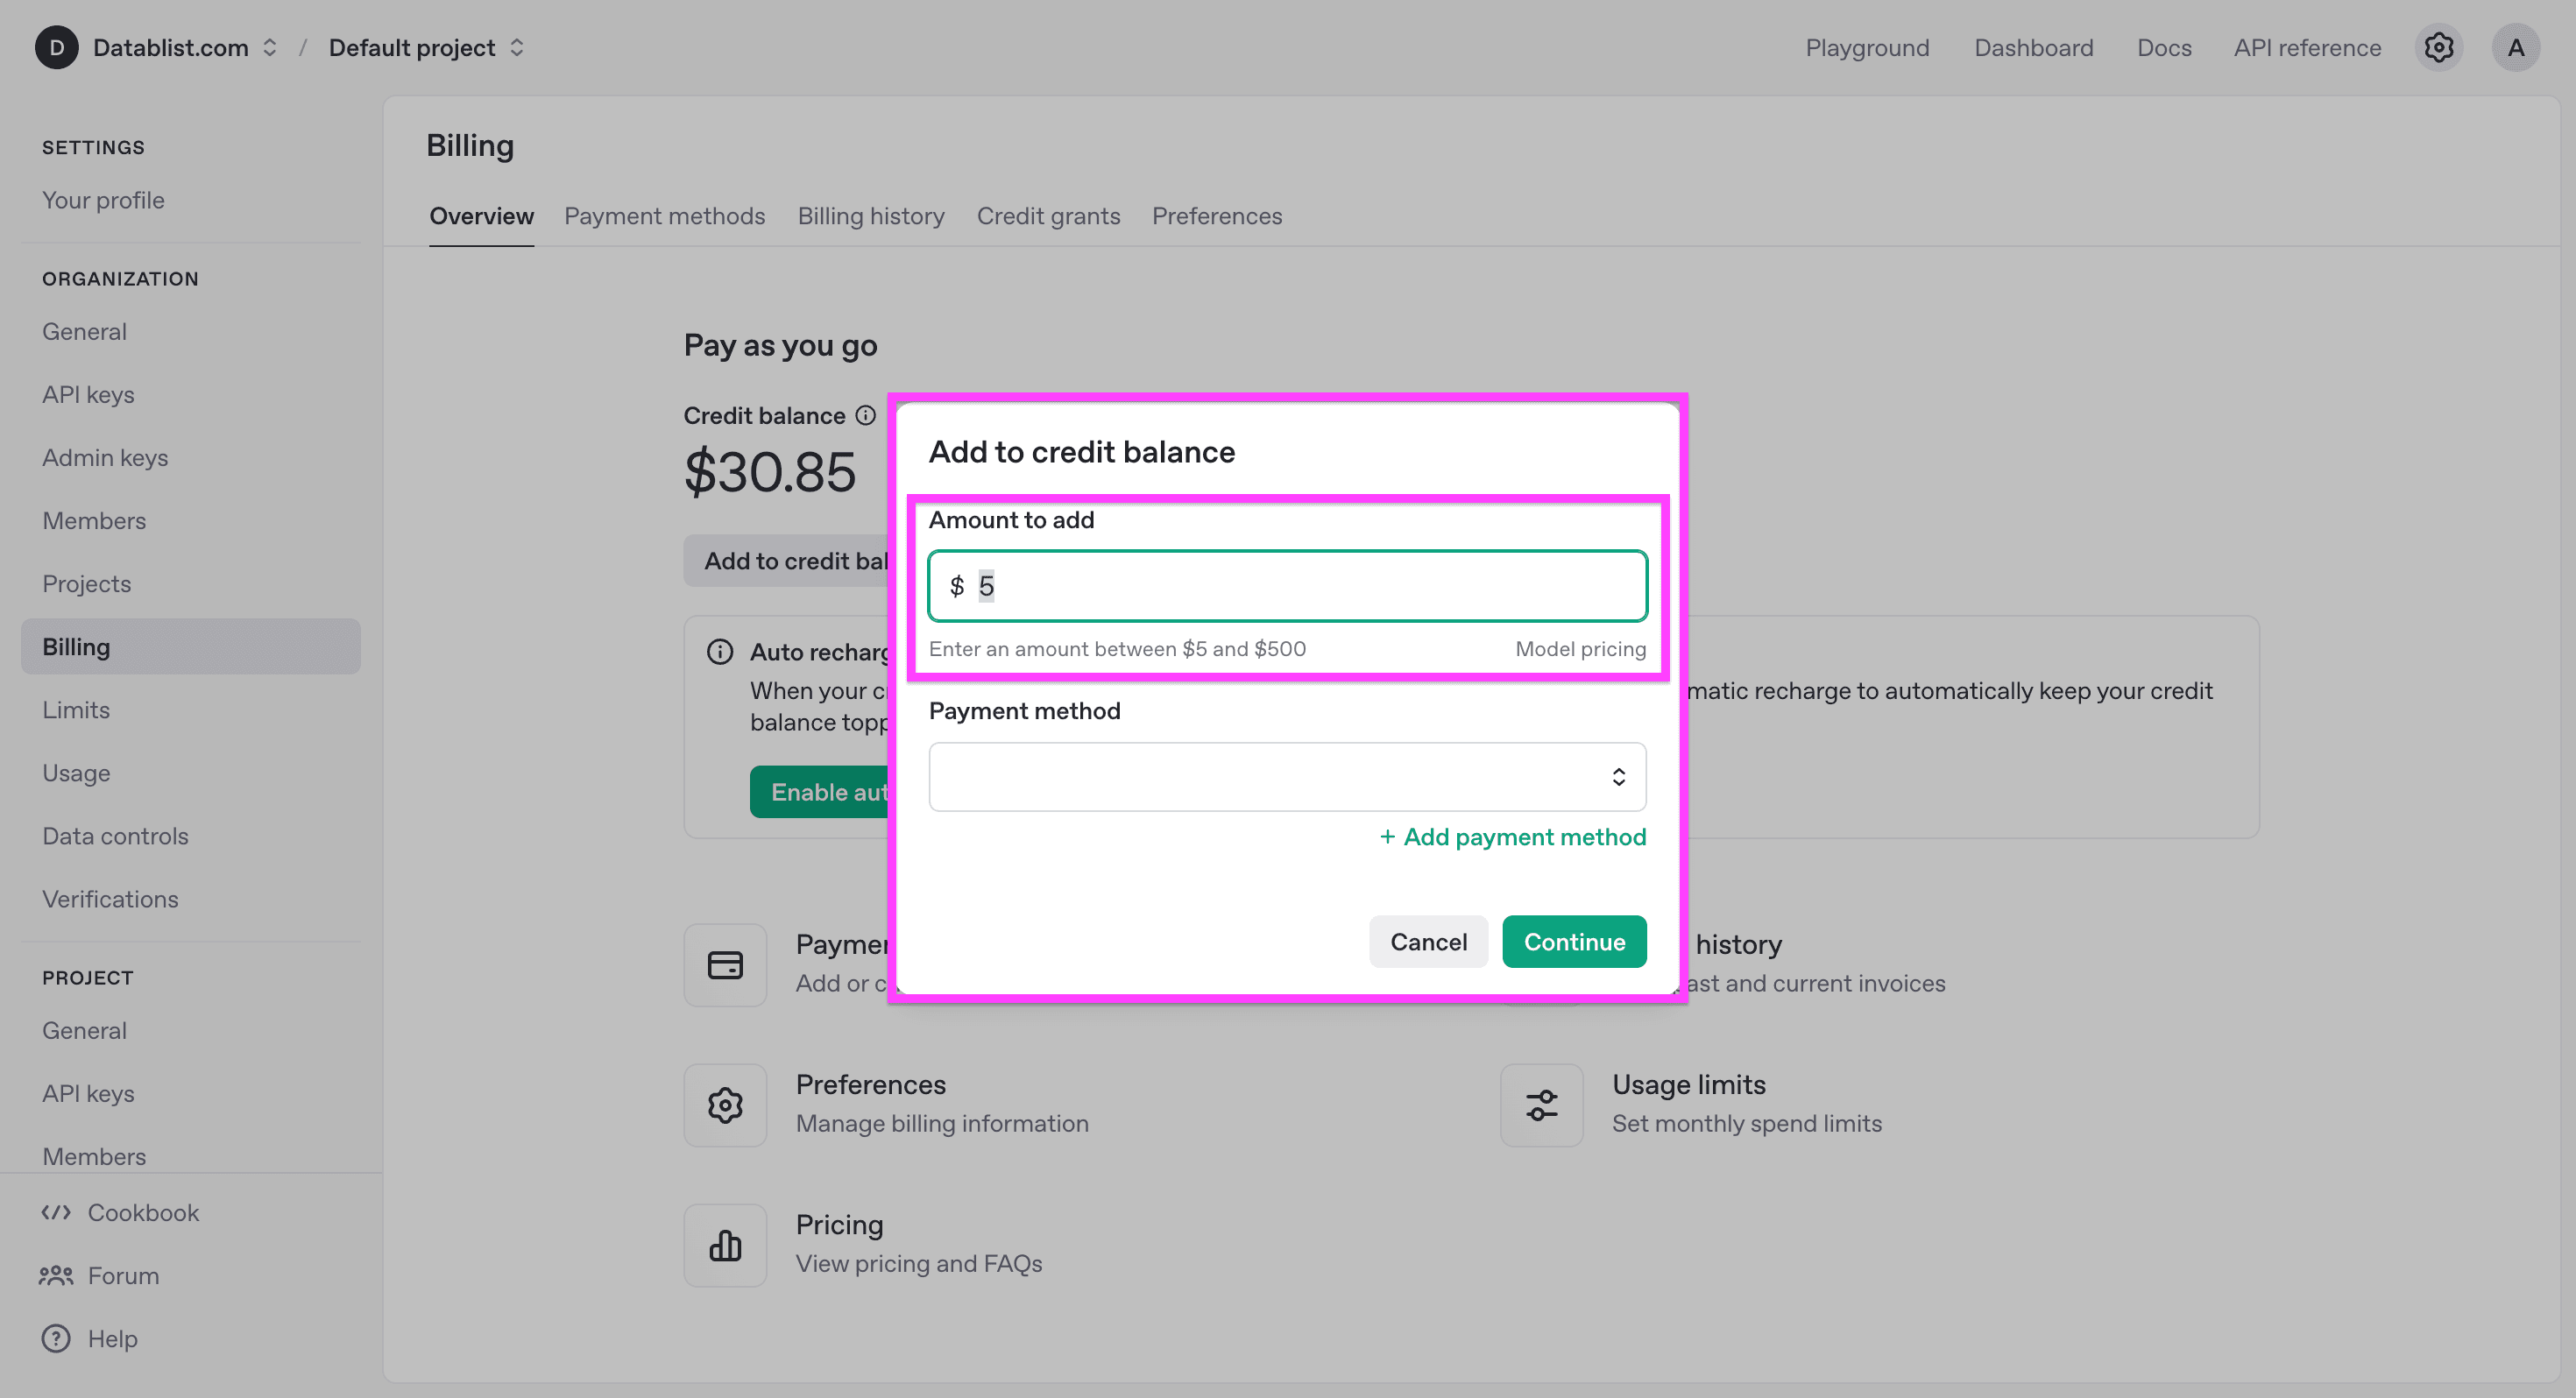Click the $30.85 credit balance amount
The image size is (2576, 1398).
[769, 471]
